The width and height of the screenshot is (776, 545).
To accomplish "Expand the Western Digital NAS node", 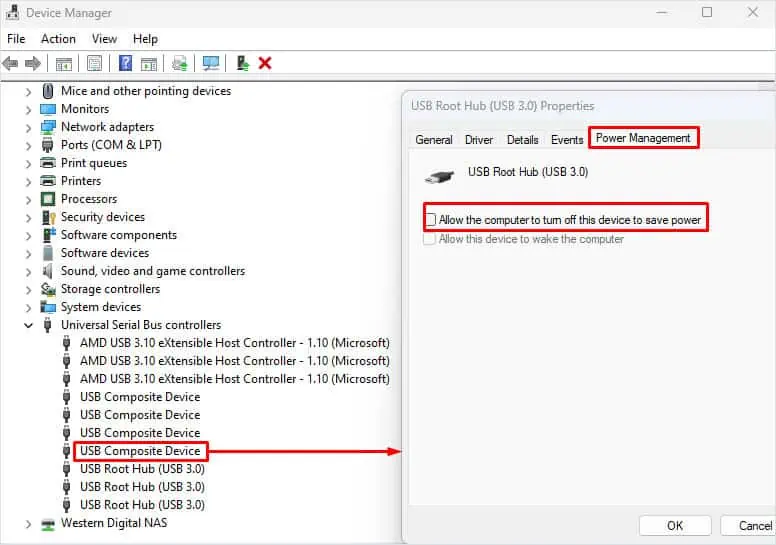I will point(28,523).
